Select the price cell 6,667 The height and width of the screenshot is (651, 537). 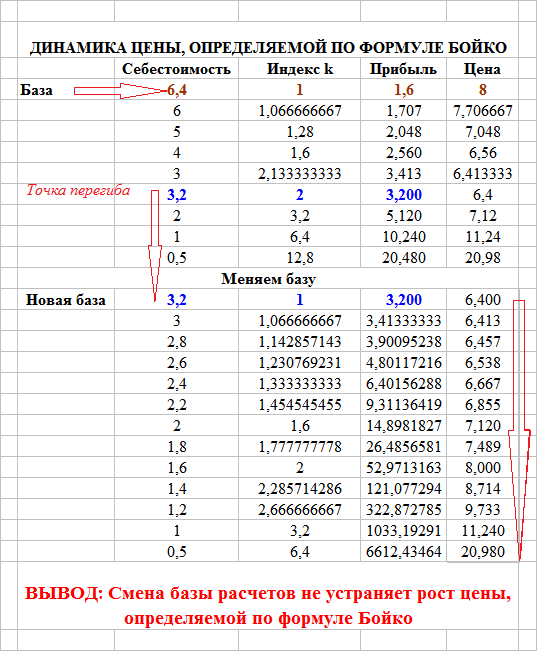click(x=482, y=383)
